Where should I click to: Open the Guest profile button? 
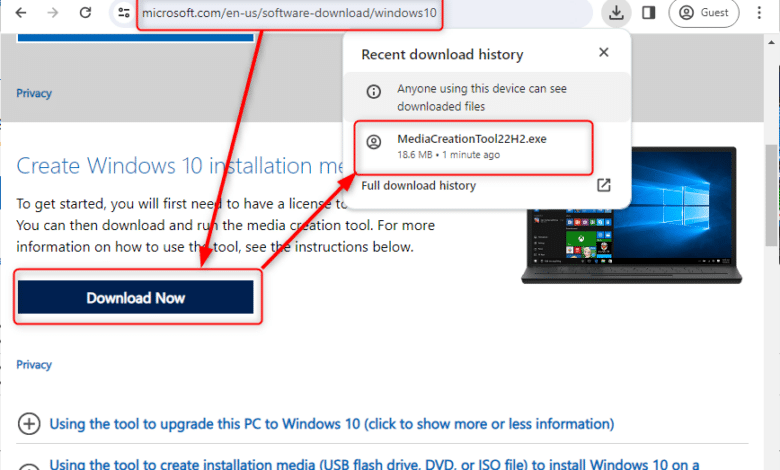pyautogui.click(x=704, y=13)
